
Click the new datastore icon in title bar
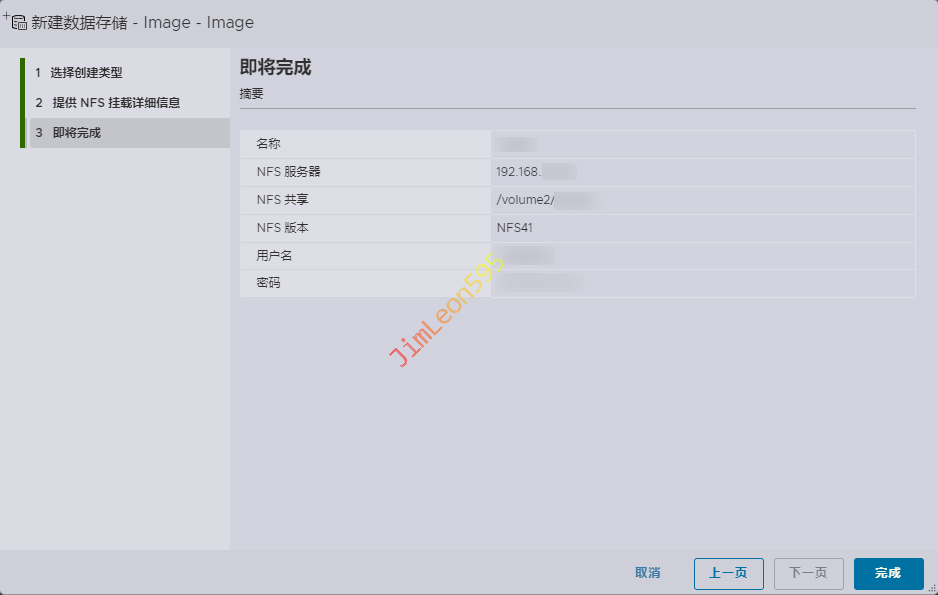16,21
